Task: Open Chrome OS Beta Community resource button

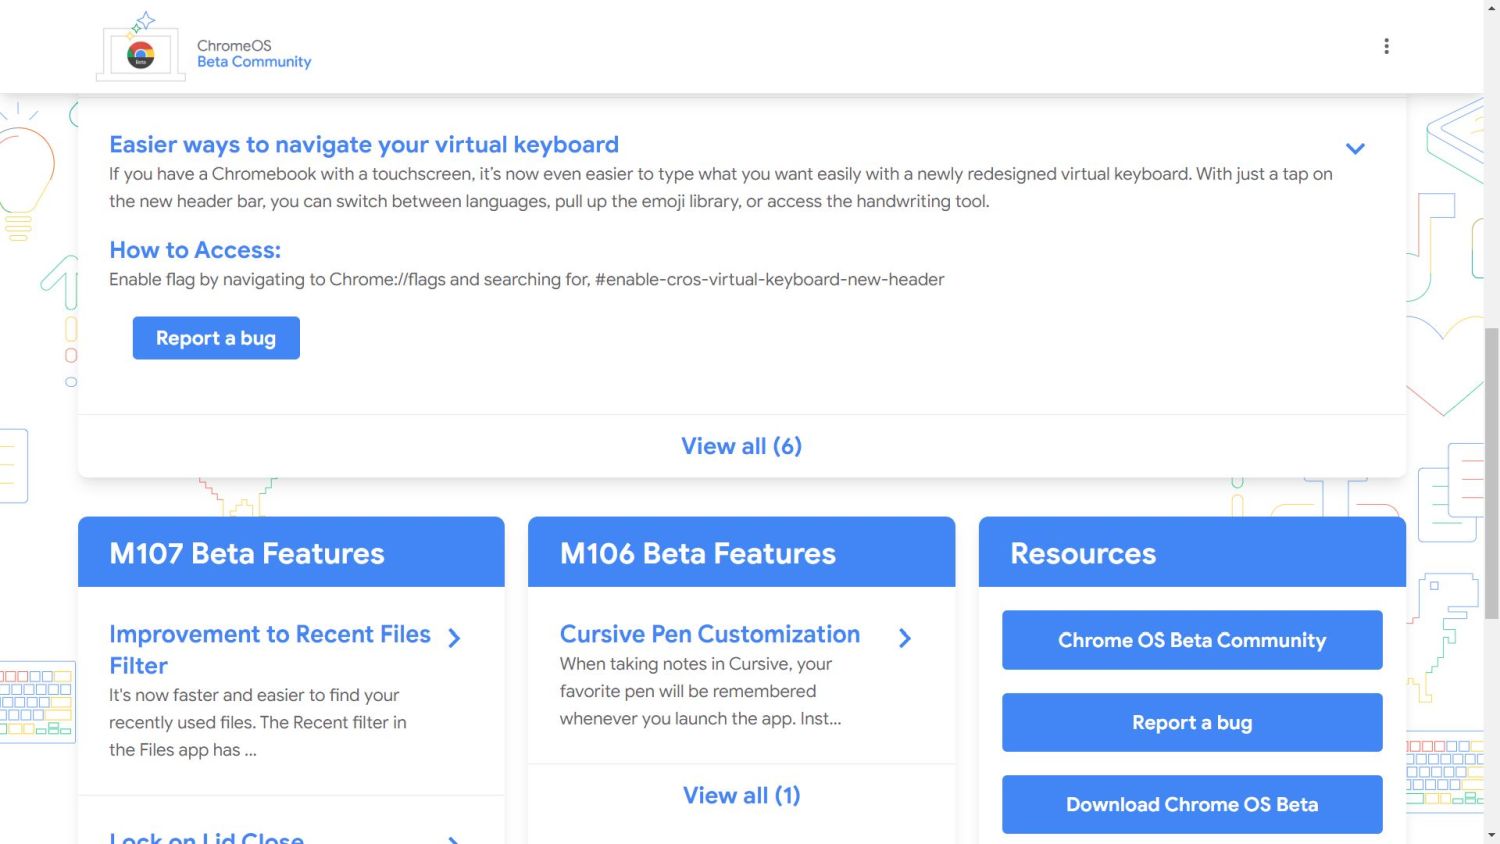Action: pyautogui.click(x=1192, y=640)
